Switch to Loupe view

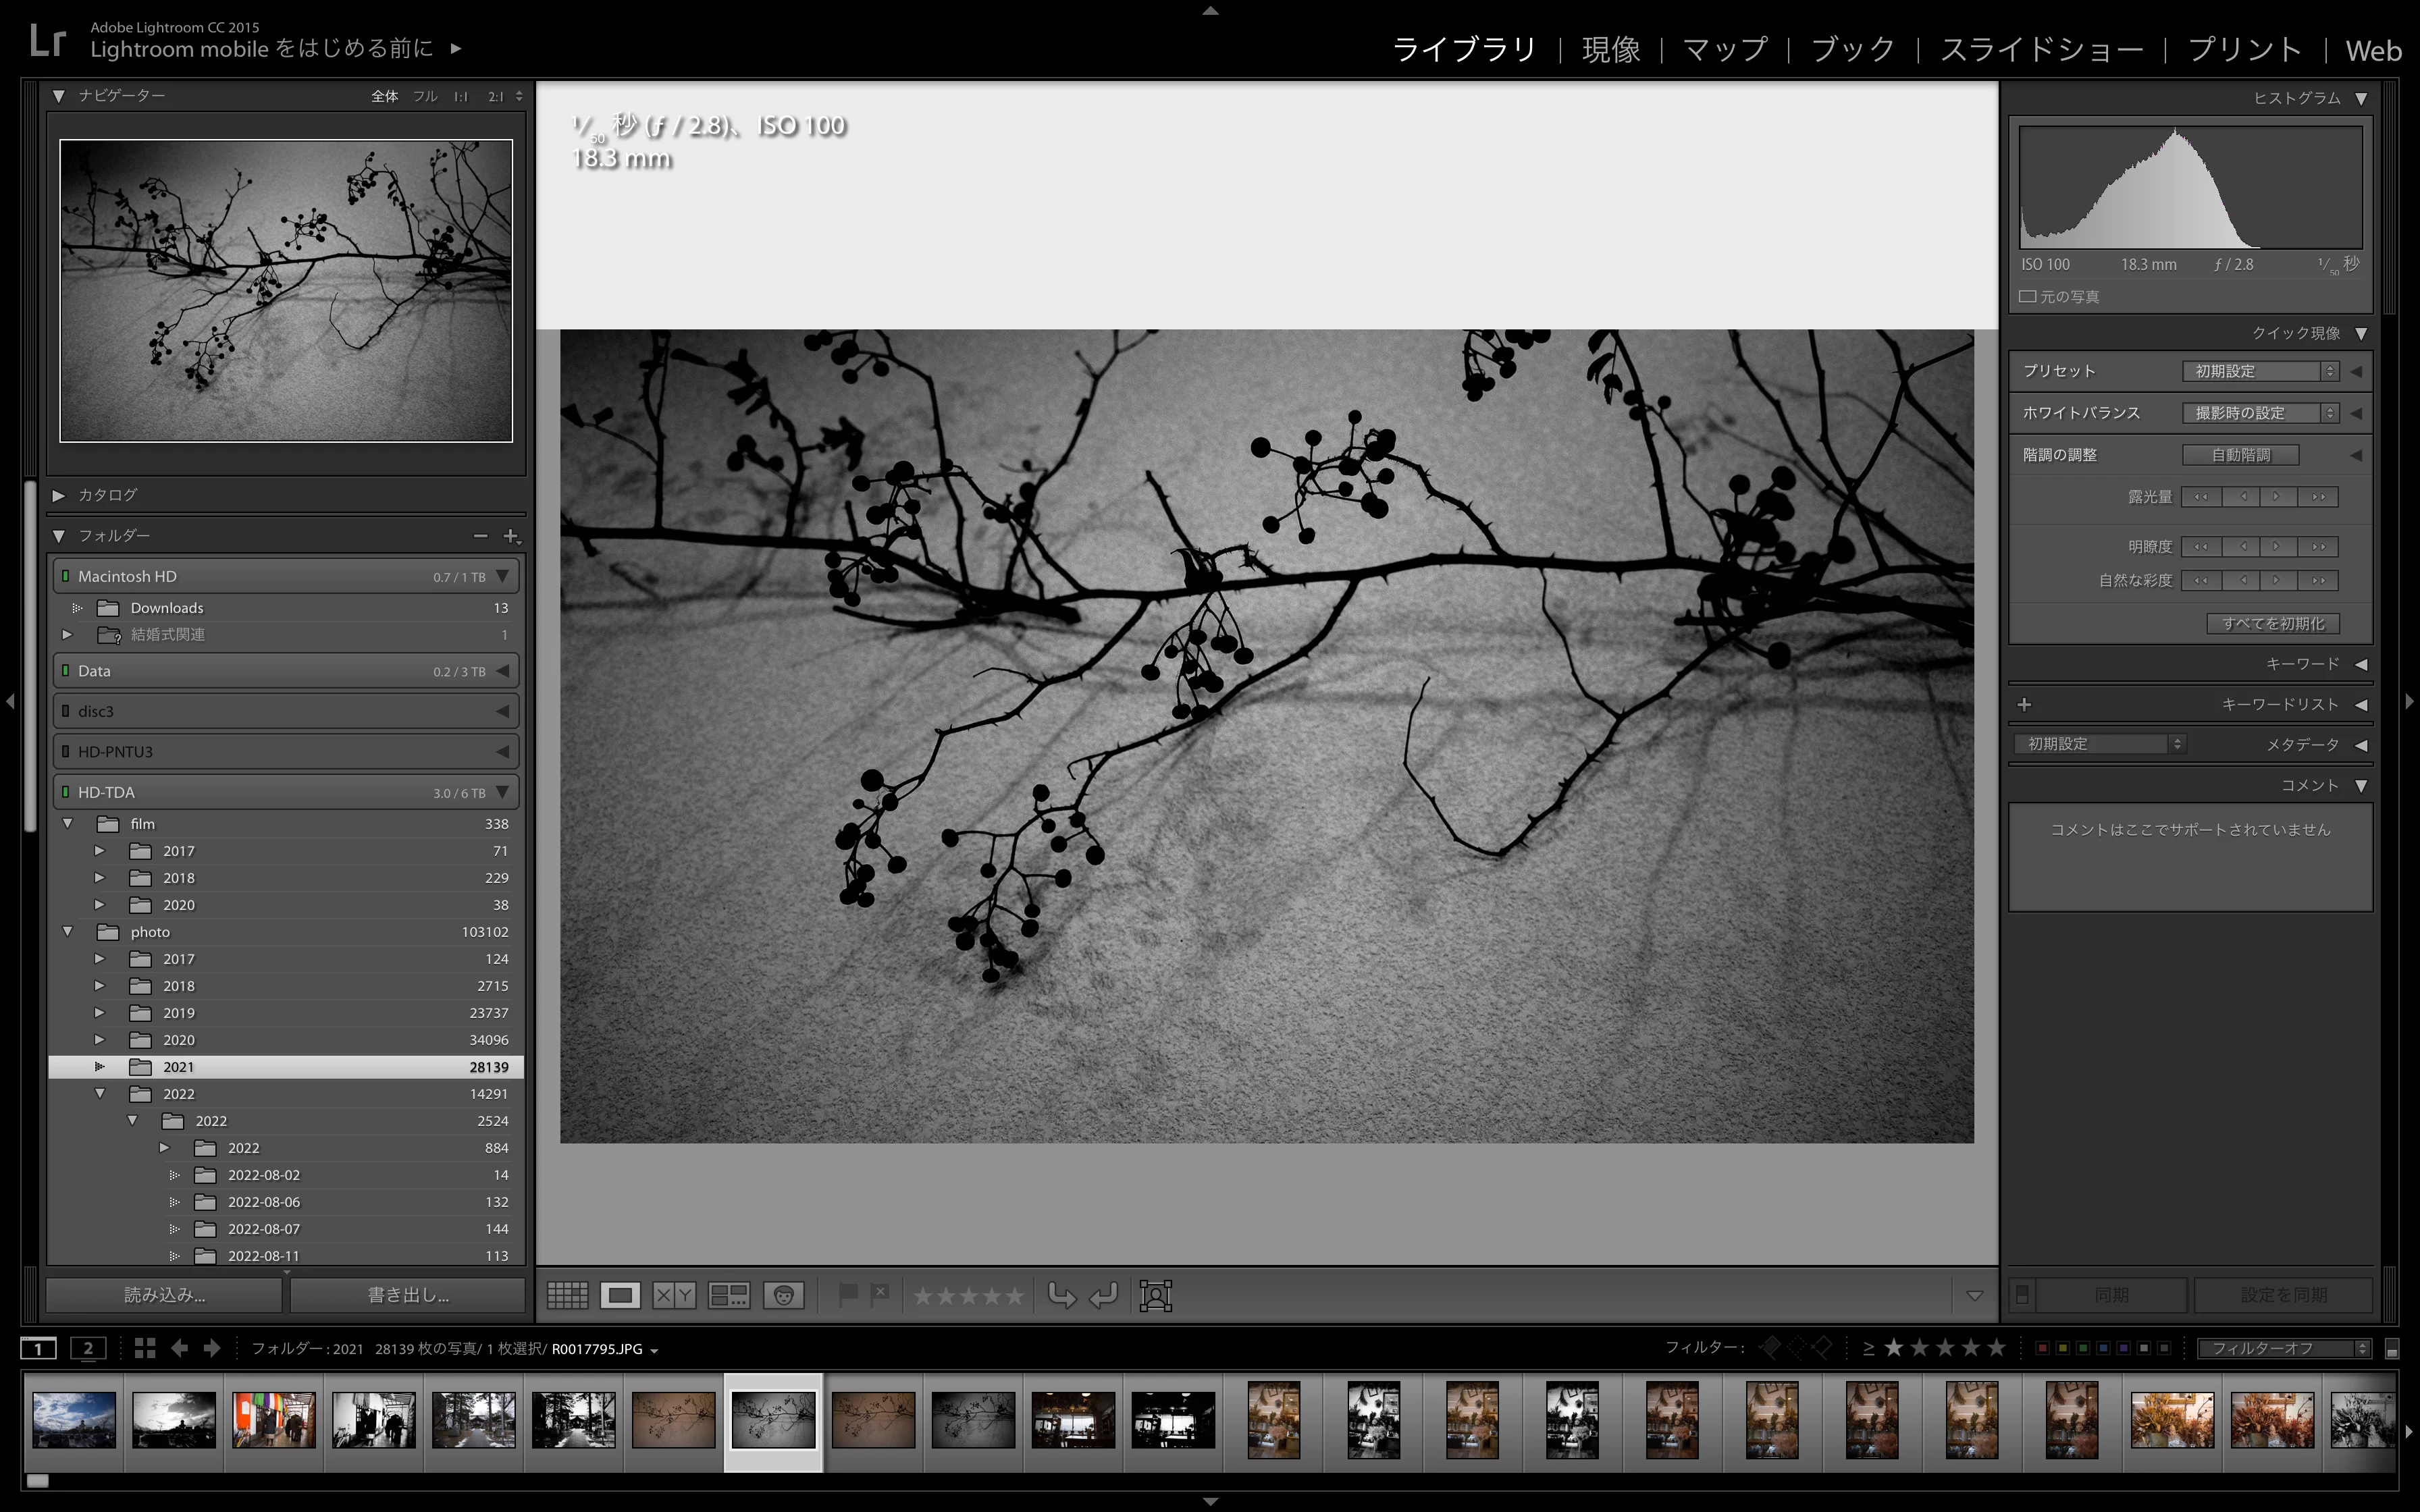tap(620, 1295)
